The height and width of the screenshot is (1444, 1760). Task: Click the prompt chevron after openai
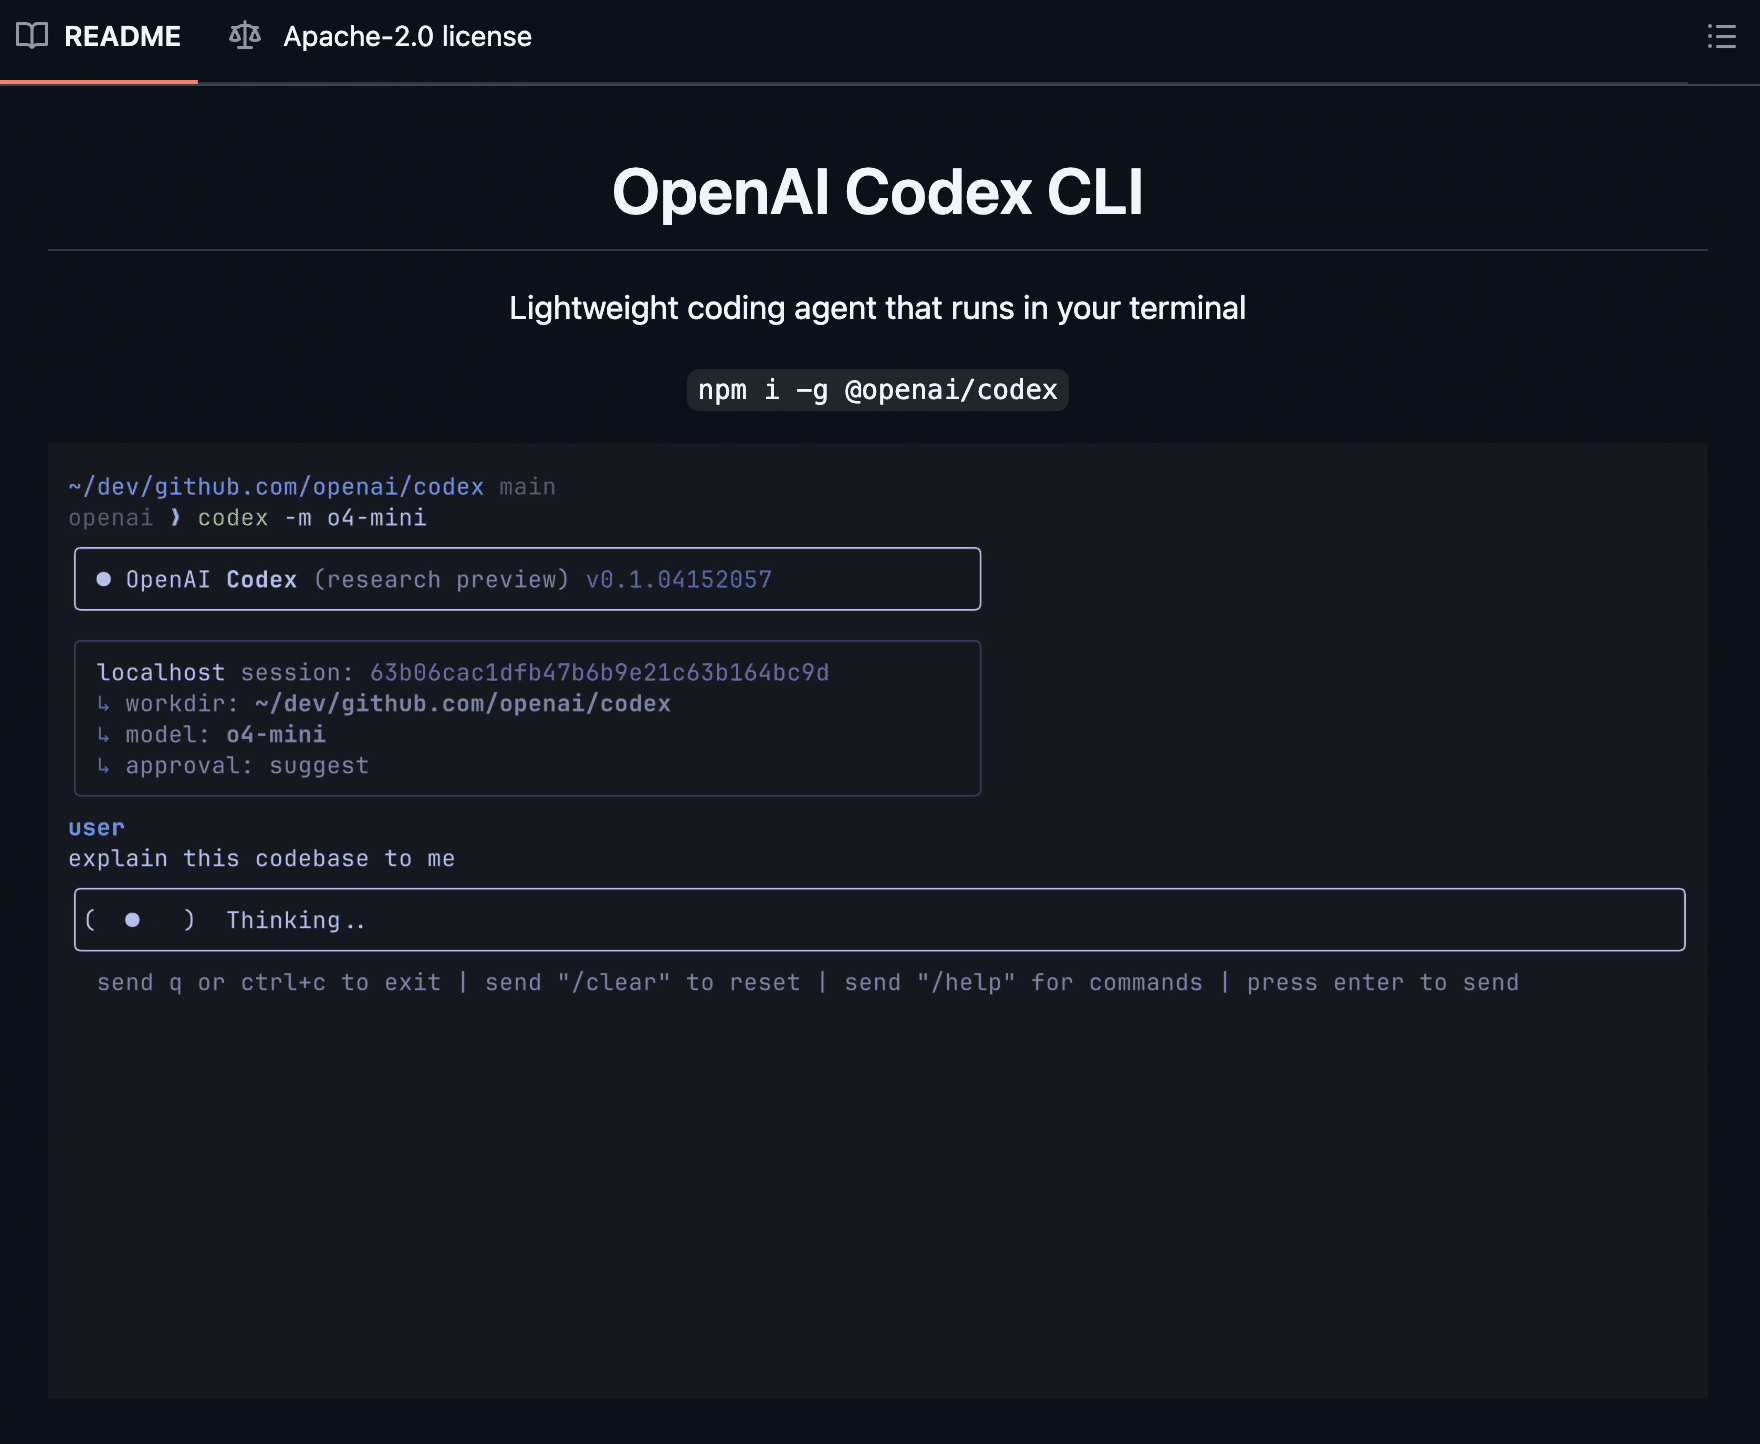click(x=176, y=517)
